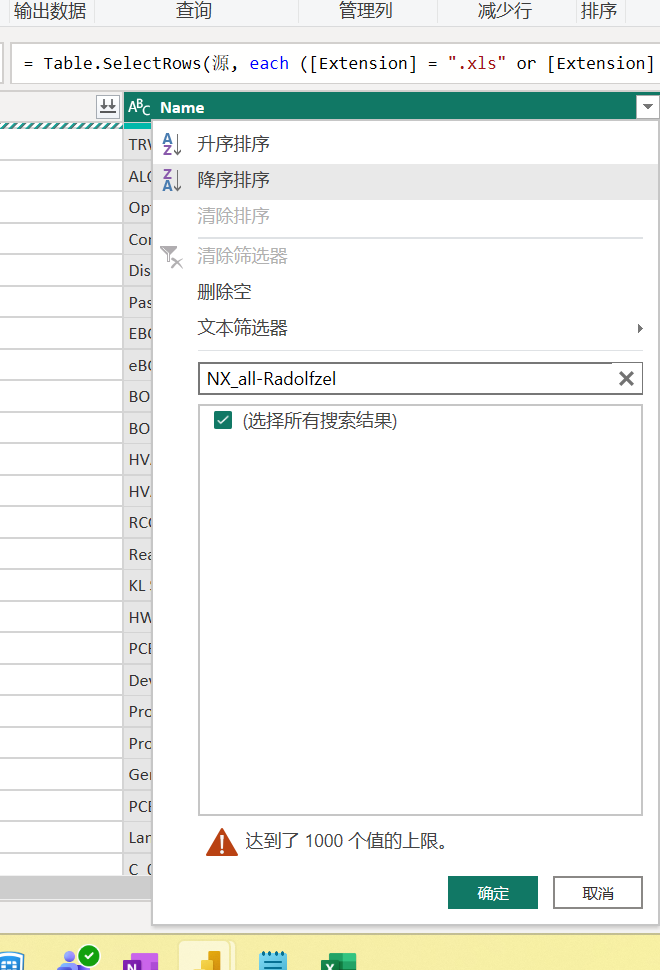Click the 输出数据 ribbon group label
The image size is (660, 970).
coord(50,11)
